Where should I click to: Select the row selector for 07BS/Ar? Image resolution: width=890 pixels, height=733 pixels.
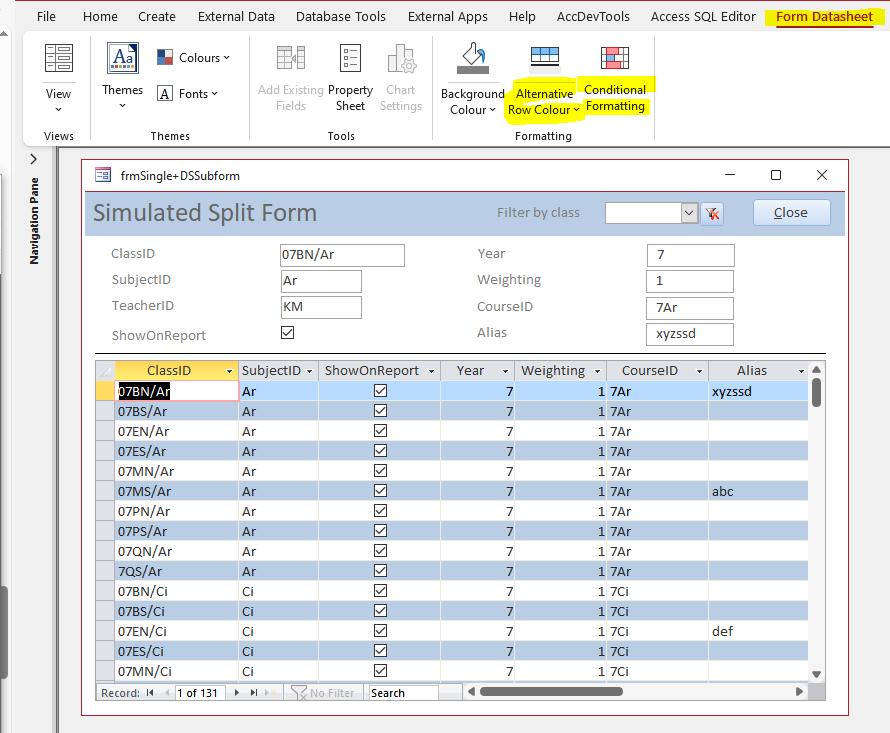pyautogui.click(x=105, y=411)
